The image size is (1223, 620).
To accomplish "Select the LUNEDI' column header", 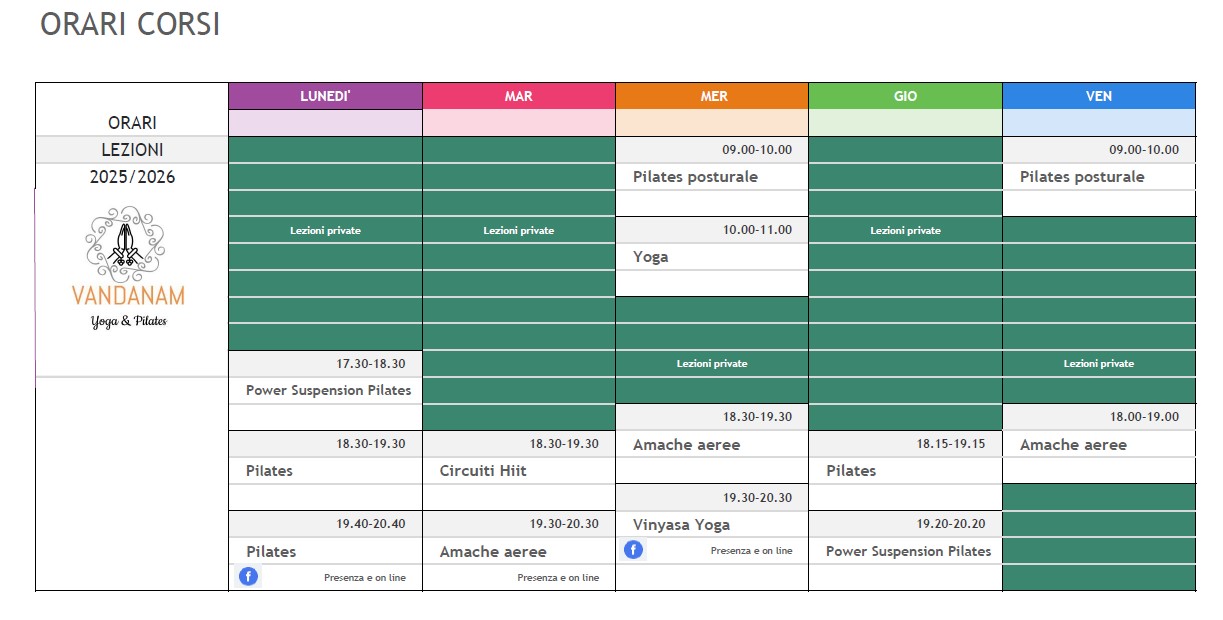I will [325, 96].
